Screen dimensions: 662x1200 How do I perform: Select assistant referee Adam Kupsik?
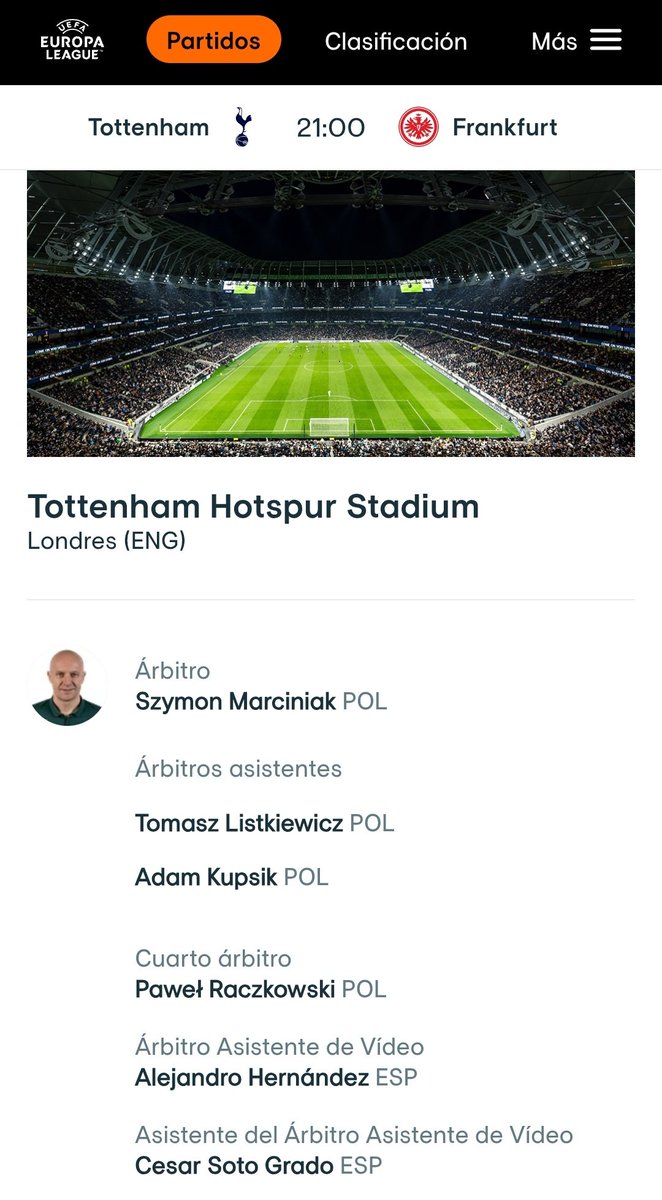pyautogui.click(x=207, y=877)
